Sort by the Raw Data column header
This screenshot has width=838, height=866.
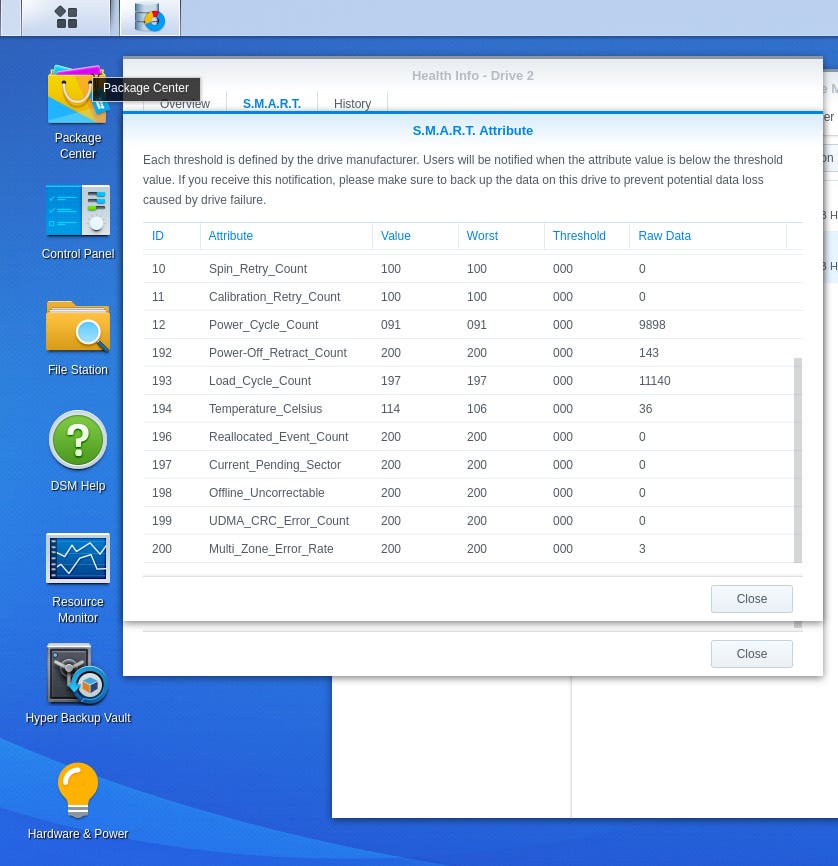pyautogui.click(x=708, y=236)
